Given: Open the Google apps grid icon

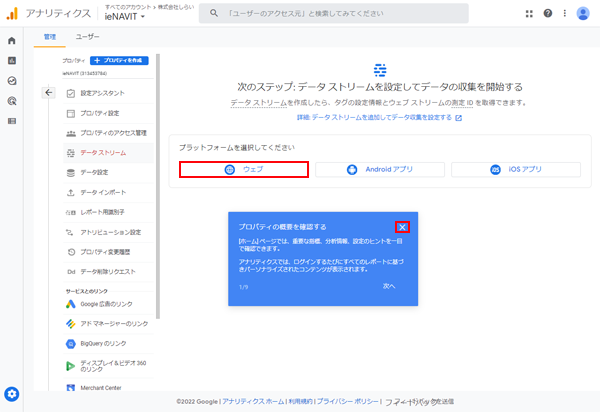Looking at the screenshot, I should click(529, 14).
